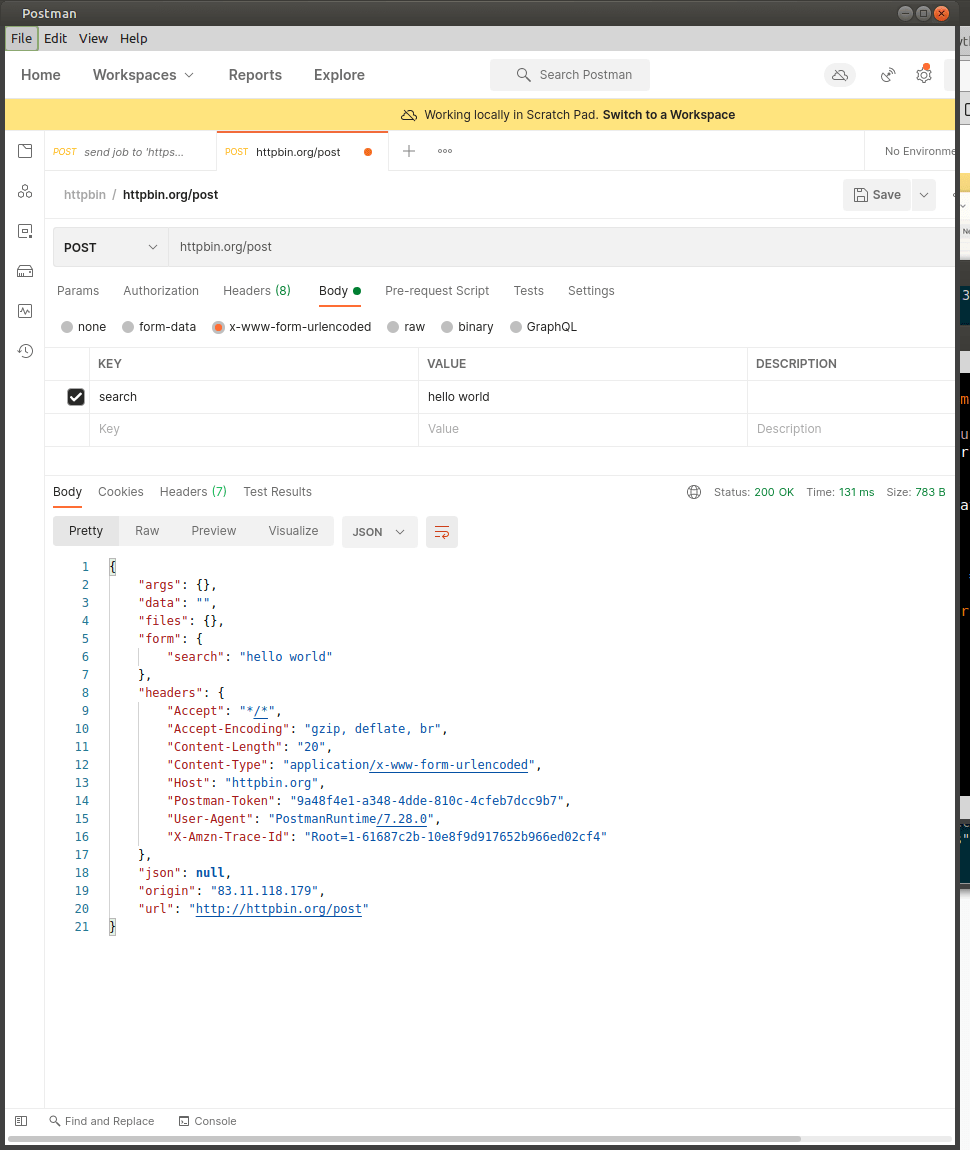Click Switch to a Workspace link
970x1150 pixels.
click(669, 115)
